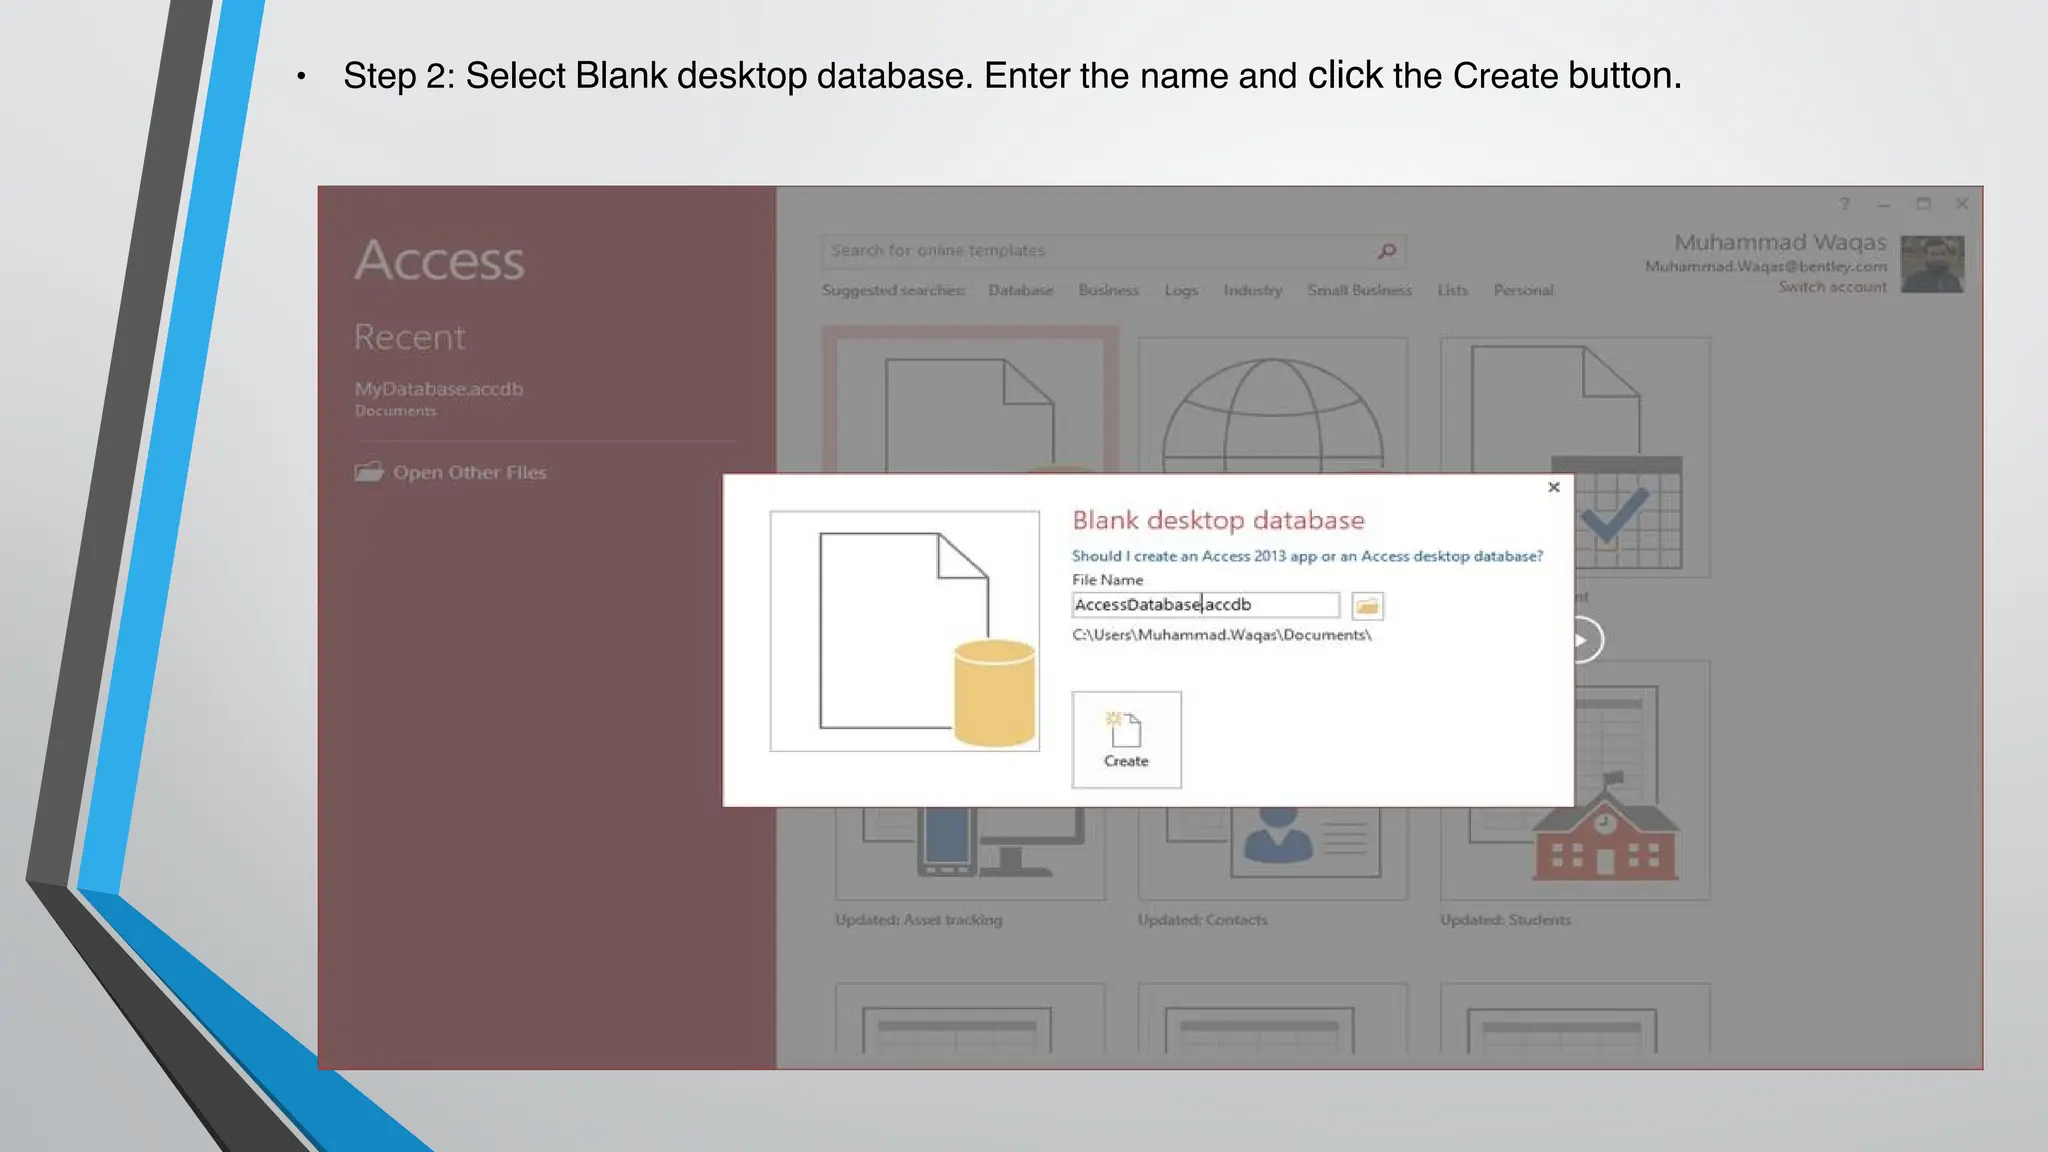2048x1152 pixels.
Task: Click the folder icon beside Open Other Files
Action: click(x=369, y=471)
